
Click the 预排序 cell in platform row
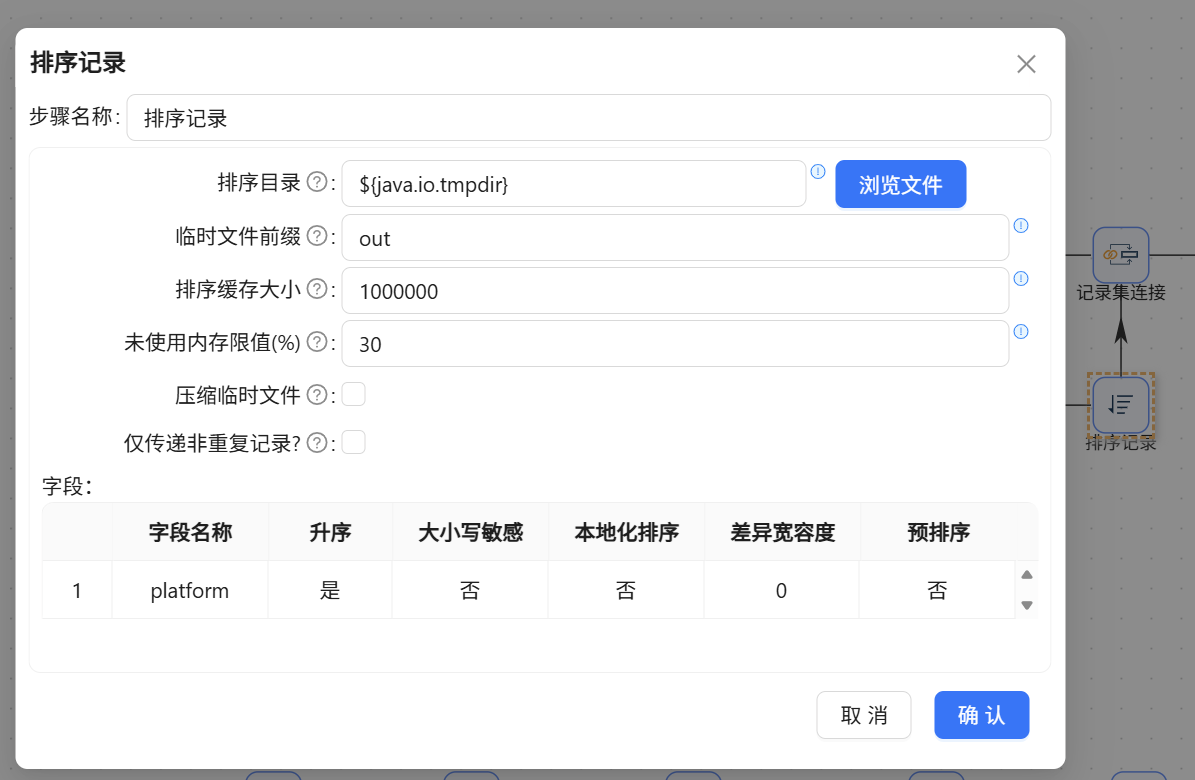pos(937,590)
